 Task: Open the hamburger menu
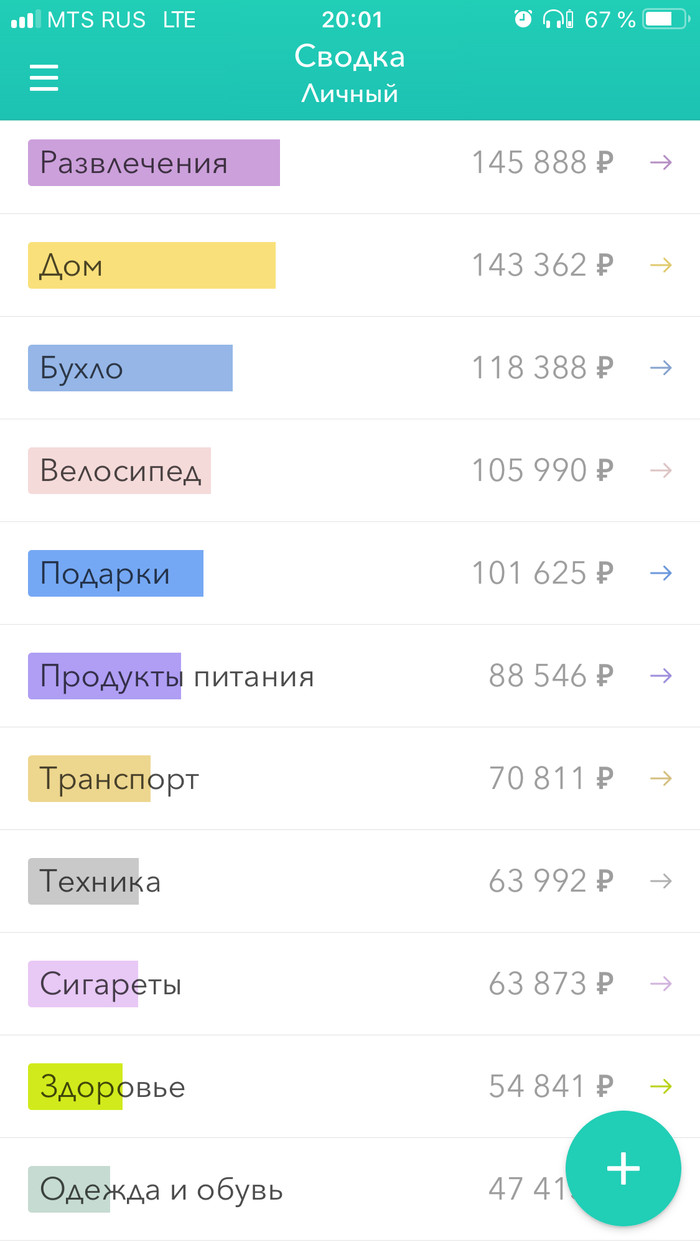point(44,78)
